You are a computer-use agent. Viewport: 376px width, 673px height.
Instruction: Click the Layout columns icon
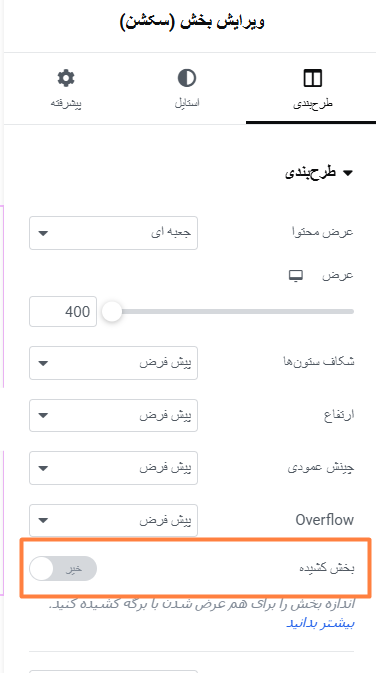pyautogui.click(x=312, y=79)
